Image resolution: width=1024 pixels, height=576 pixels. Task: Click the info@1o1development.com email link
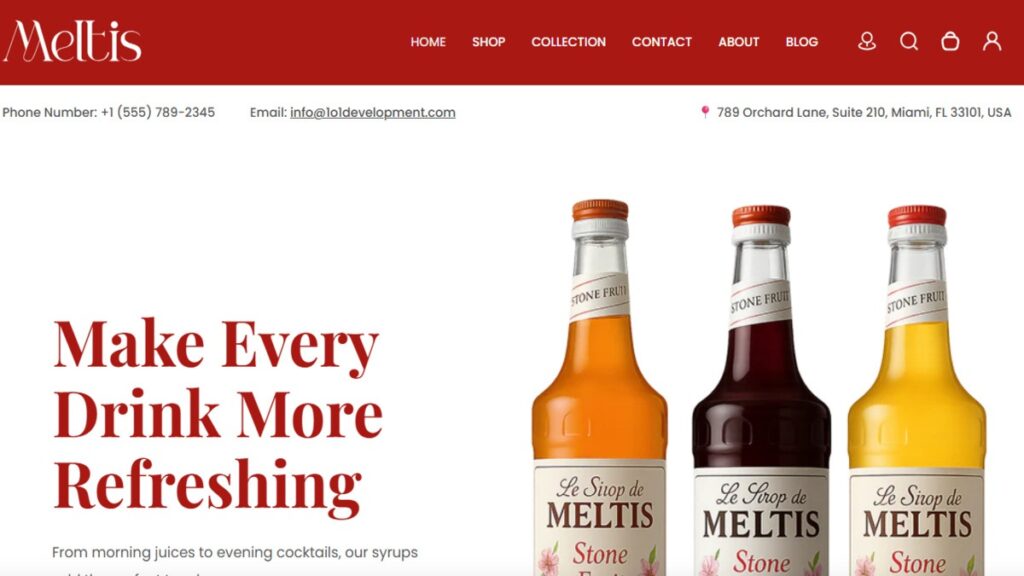tap(373, 112)
